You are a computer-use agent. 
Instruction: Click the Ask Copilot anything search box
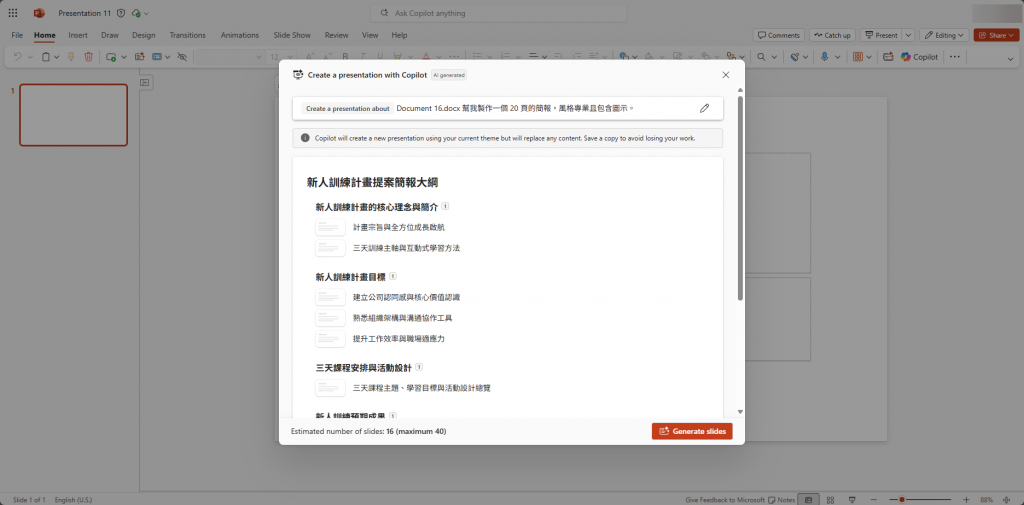coord(498,13)
